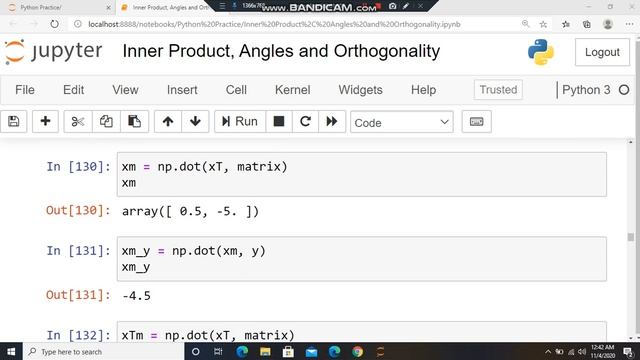This screenshot has height=360, width=640.
Task: Add this page to favorites star icon
Action: tap(543, 24)
